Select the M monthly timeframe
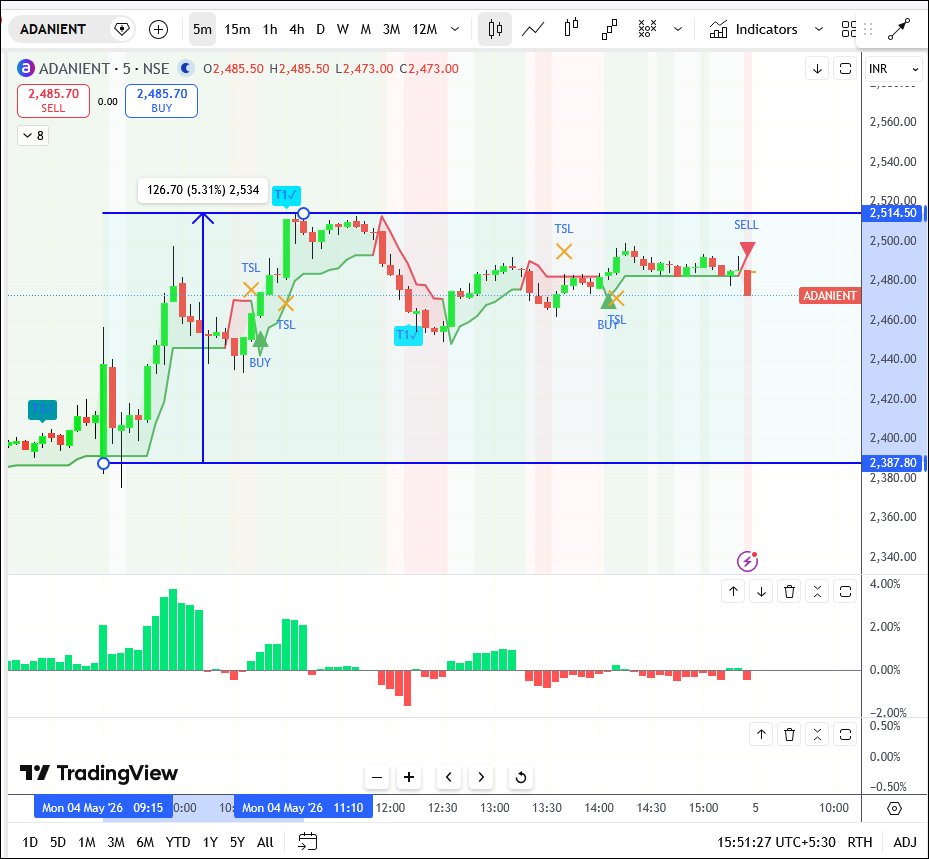Viewport: 929px width, 859px height. pos(366,29)
